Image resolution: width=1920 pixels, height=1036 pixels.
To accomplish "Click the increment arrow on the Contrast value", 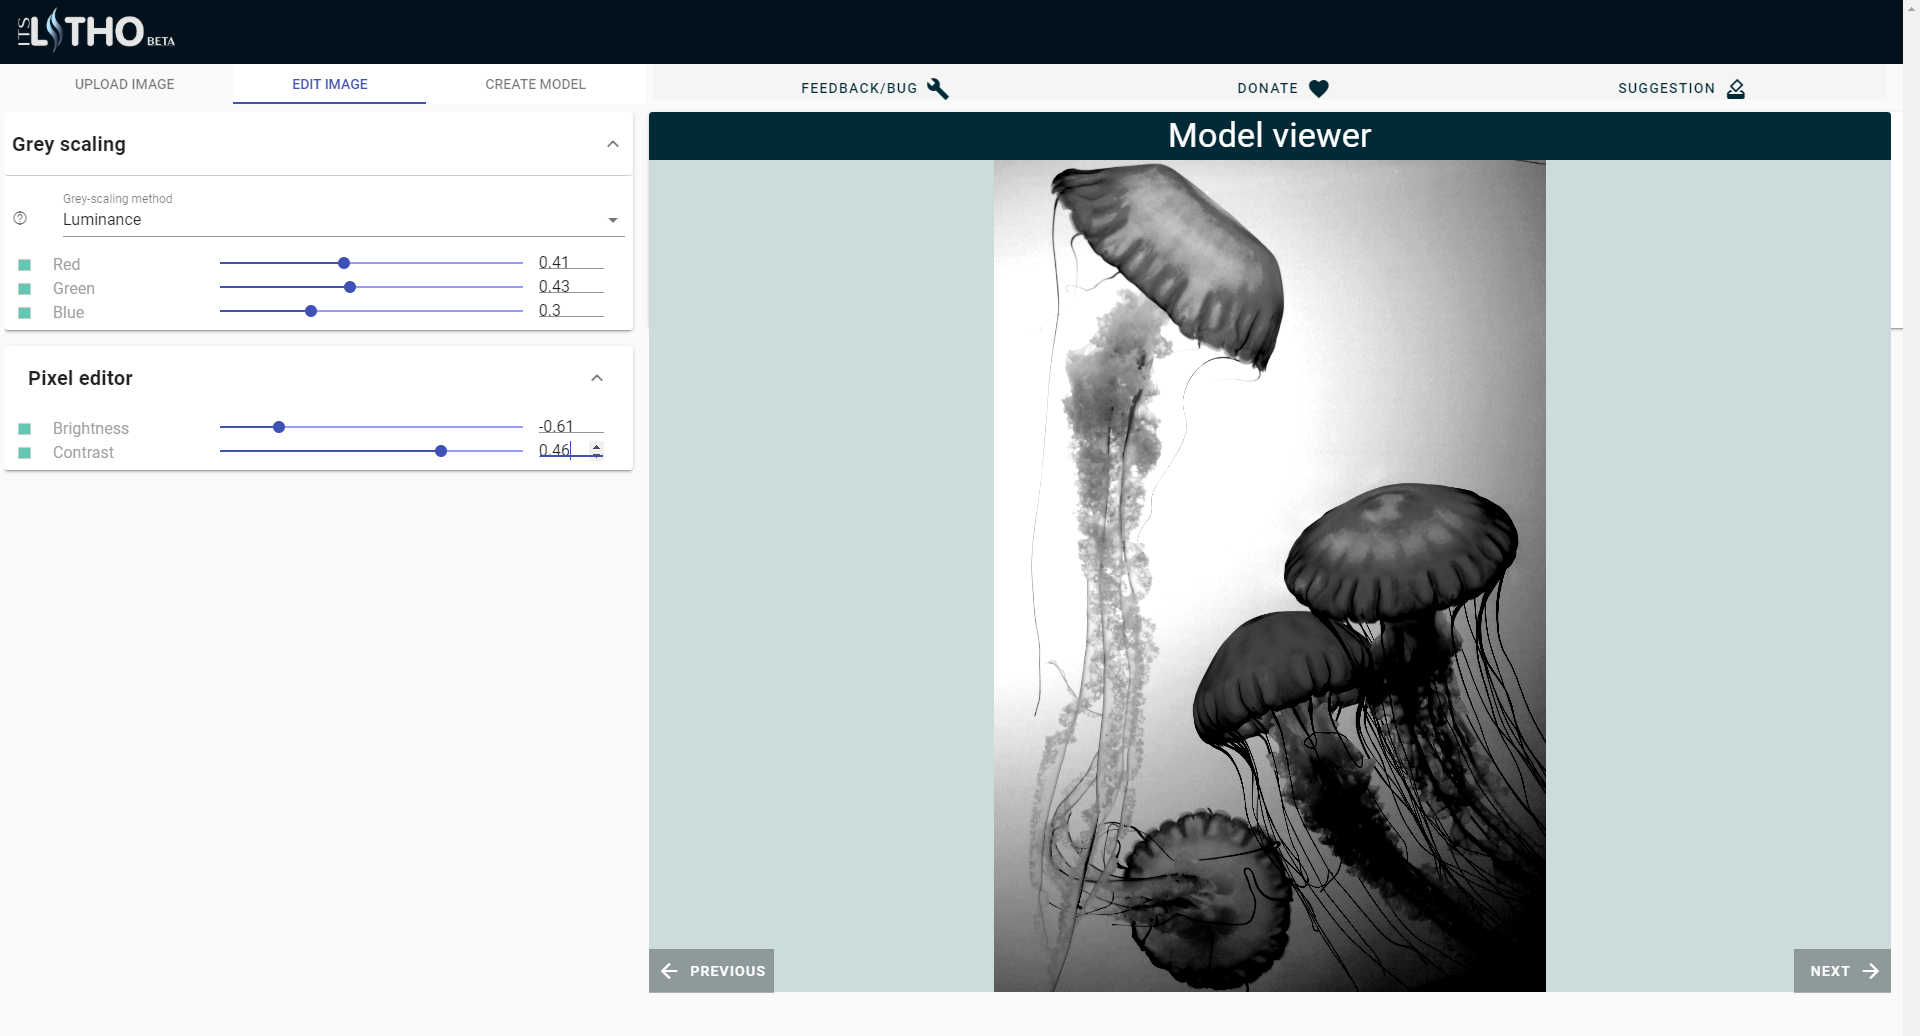I will click(x=597, y=445).
